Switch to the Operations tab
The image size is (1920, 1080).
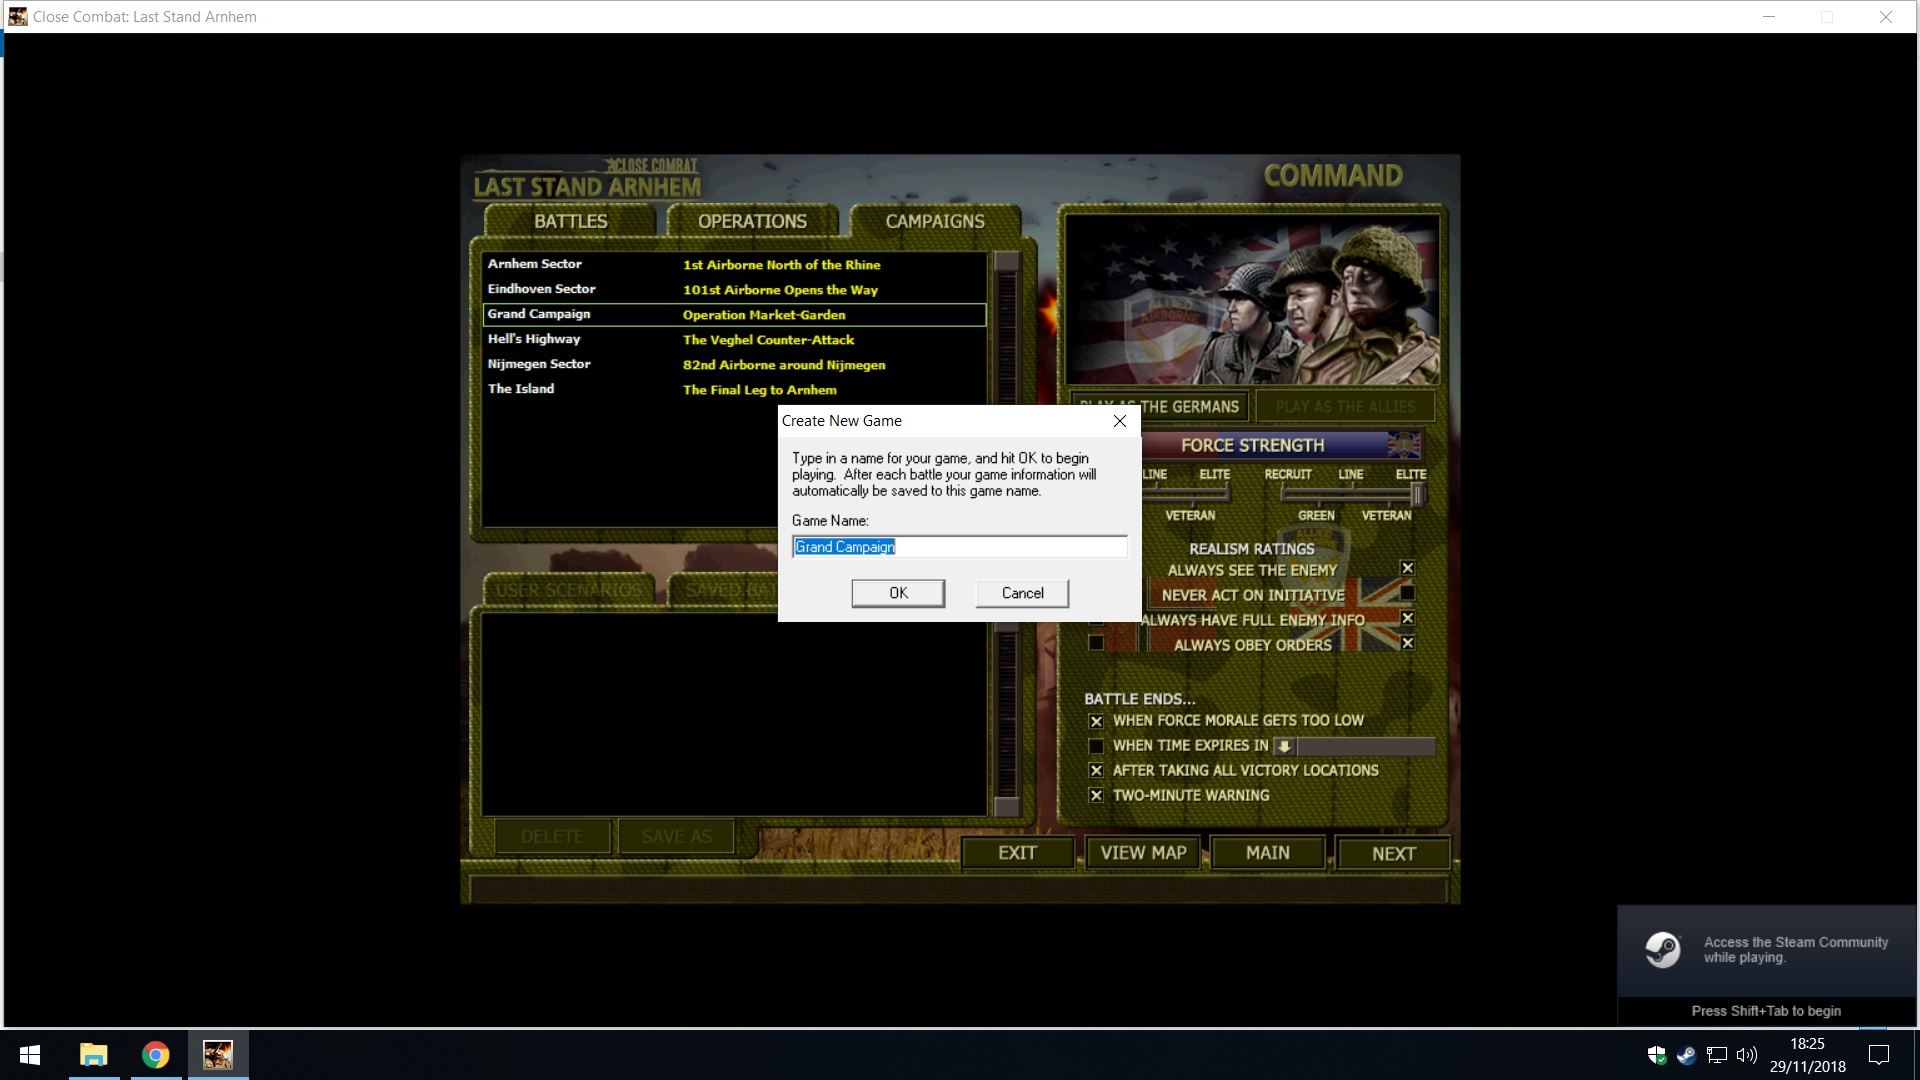click(x=752, y=221)
